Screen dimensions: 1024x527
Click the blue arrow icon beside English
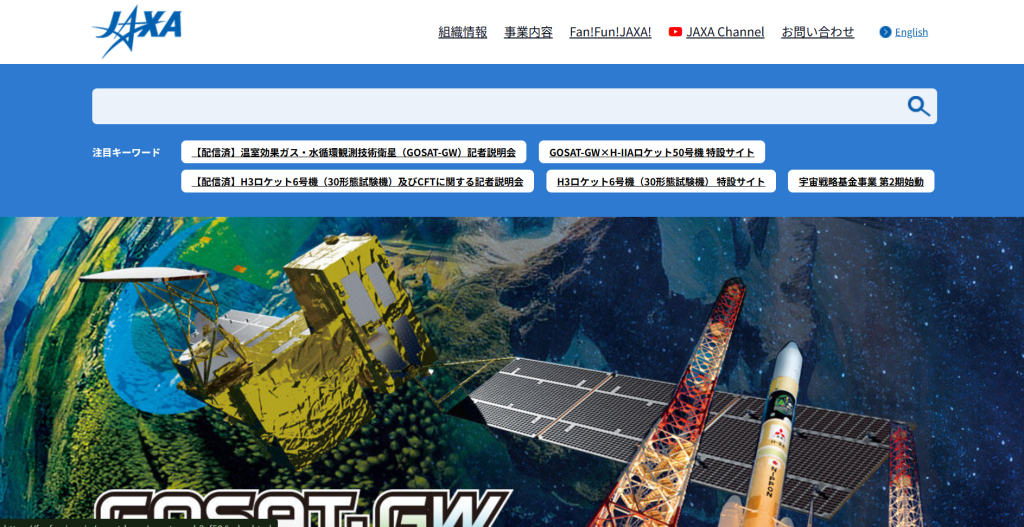pyautogui.click(x=885, y=32)
